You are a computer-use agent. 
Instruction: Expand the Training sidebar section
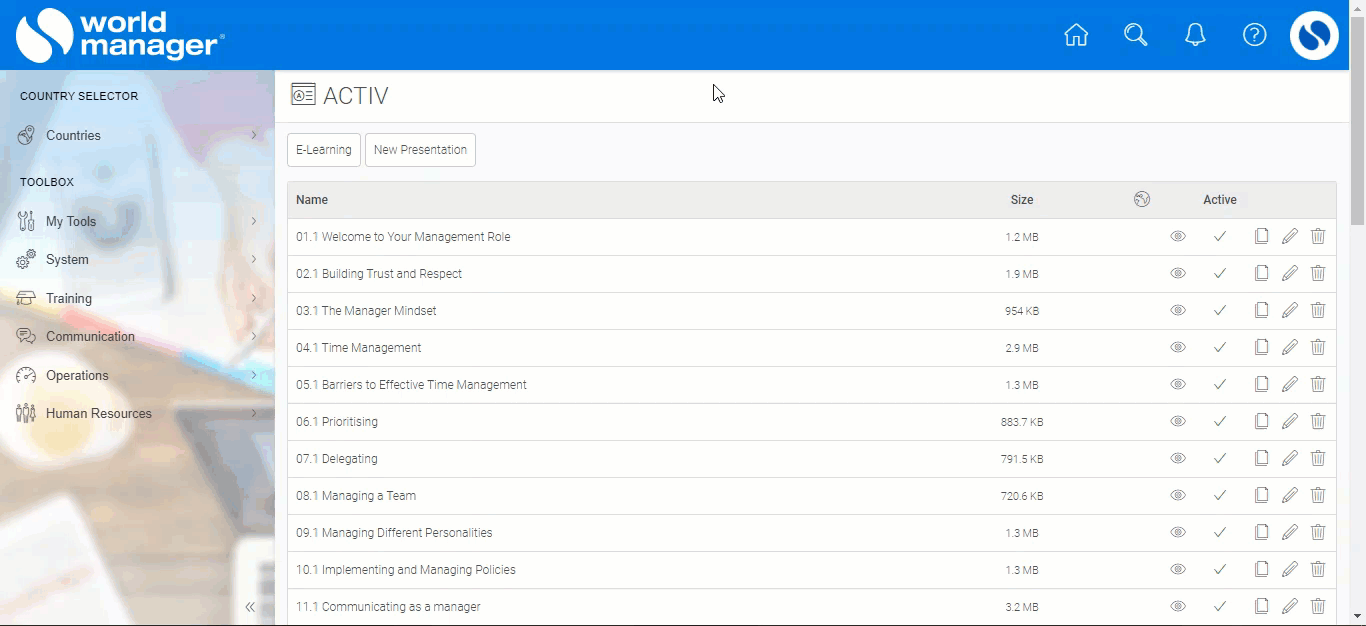tap(69, 298)
